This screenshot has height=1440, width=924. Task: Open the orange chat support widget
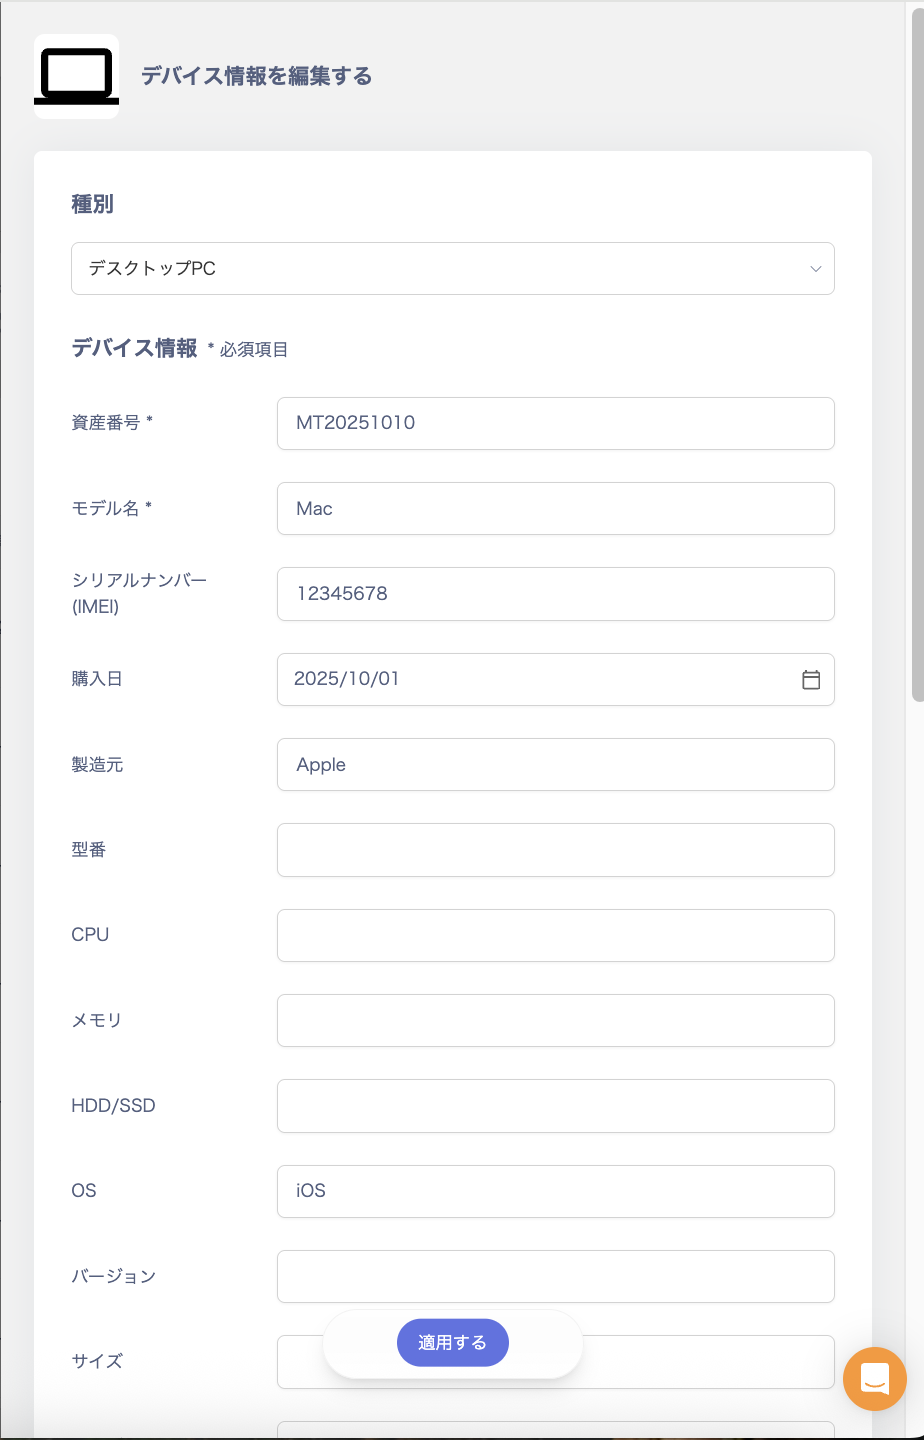pyautogui.click(x=874, y=1379)
